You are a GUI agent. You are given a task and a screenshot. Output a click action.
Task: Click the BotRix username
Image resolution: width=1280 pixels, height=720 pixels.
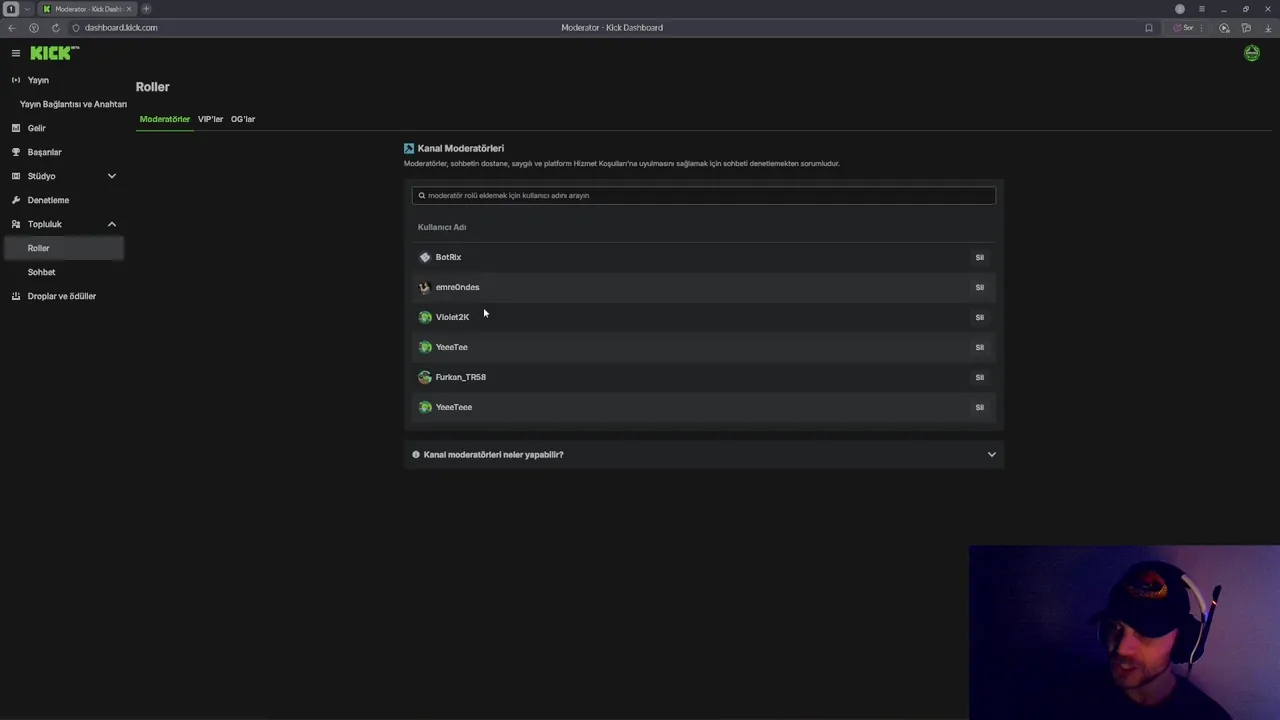[x=448, y=257]
